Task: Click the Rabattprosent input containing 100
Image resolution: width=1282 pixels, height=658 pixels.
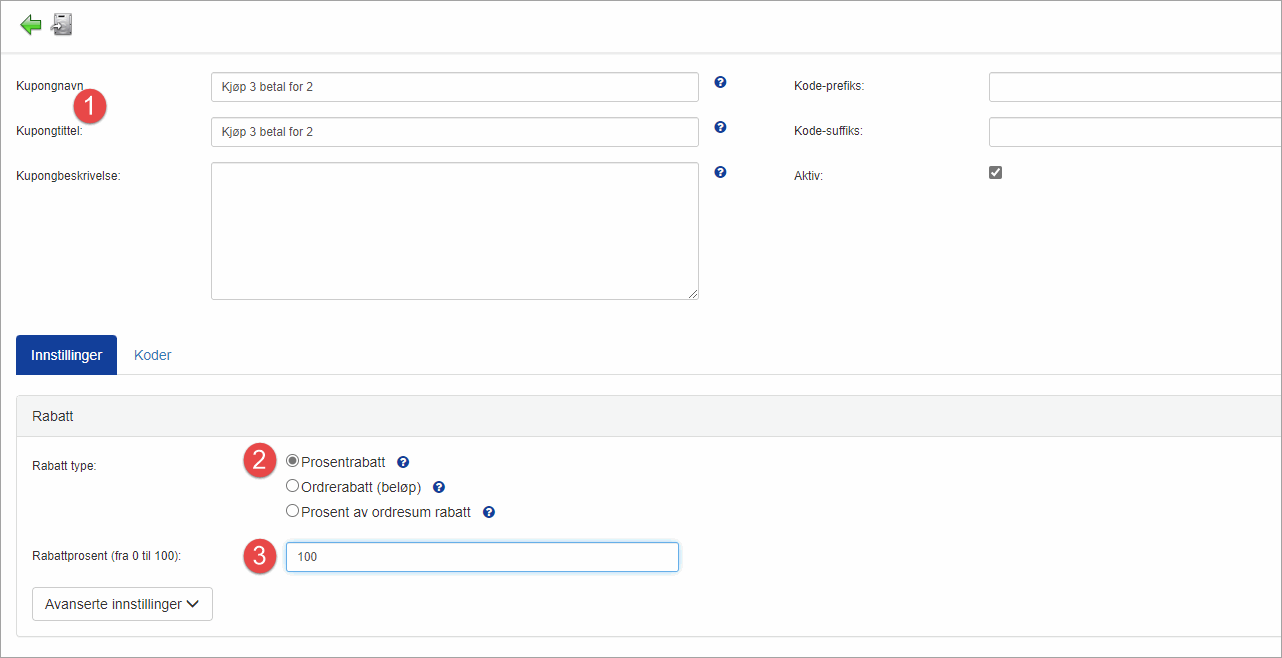Action: coord(482,557)
